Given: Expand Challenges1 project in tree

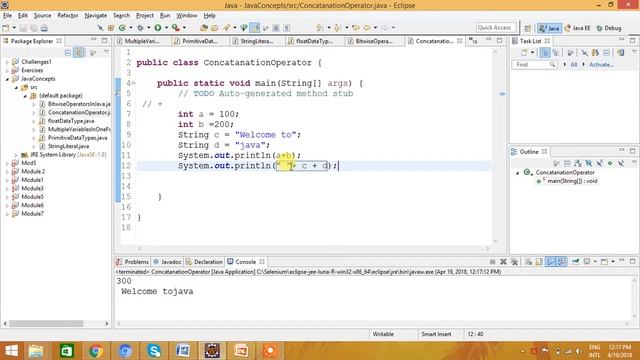Looking at the screenshot, I should (x=7, y=62).
